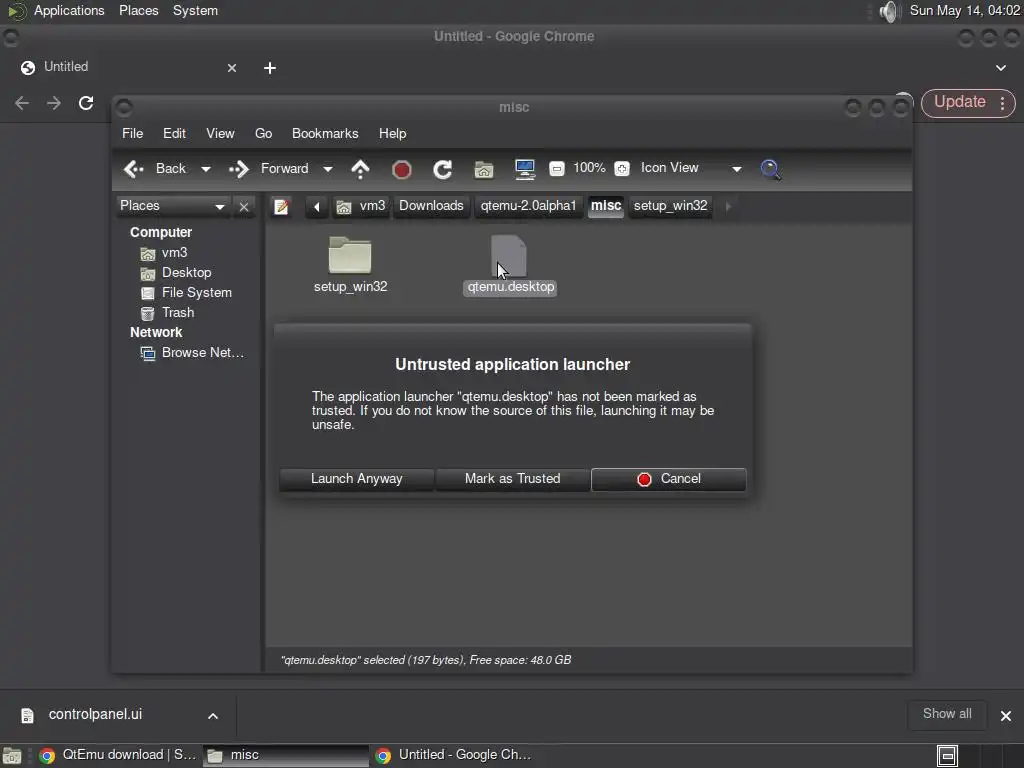Screen dimensions: 1024x768
Task: Open the Applications menu in top panel
Action: pos(69,10)
